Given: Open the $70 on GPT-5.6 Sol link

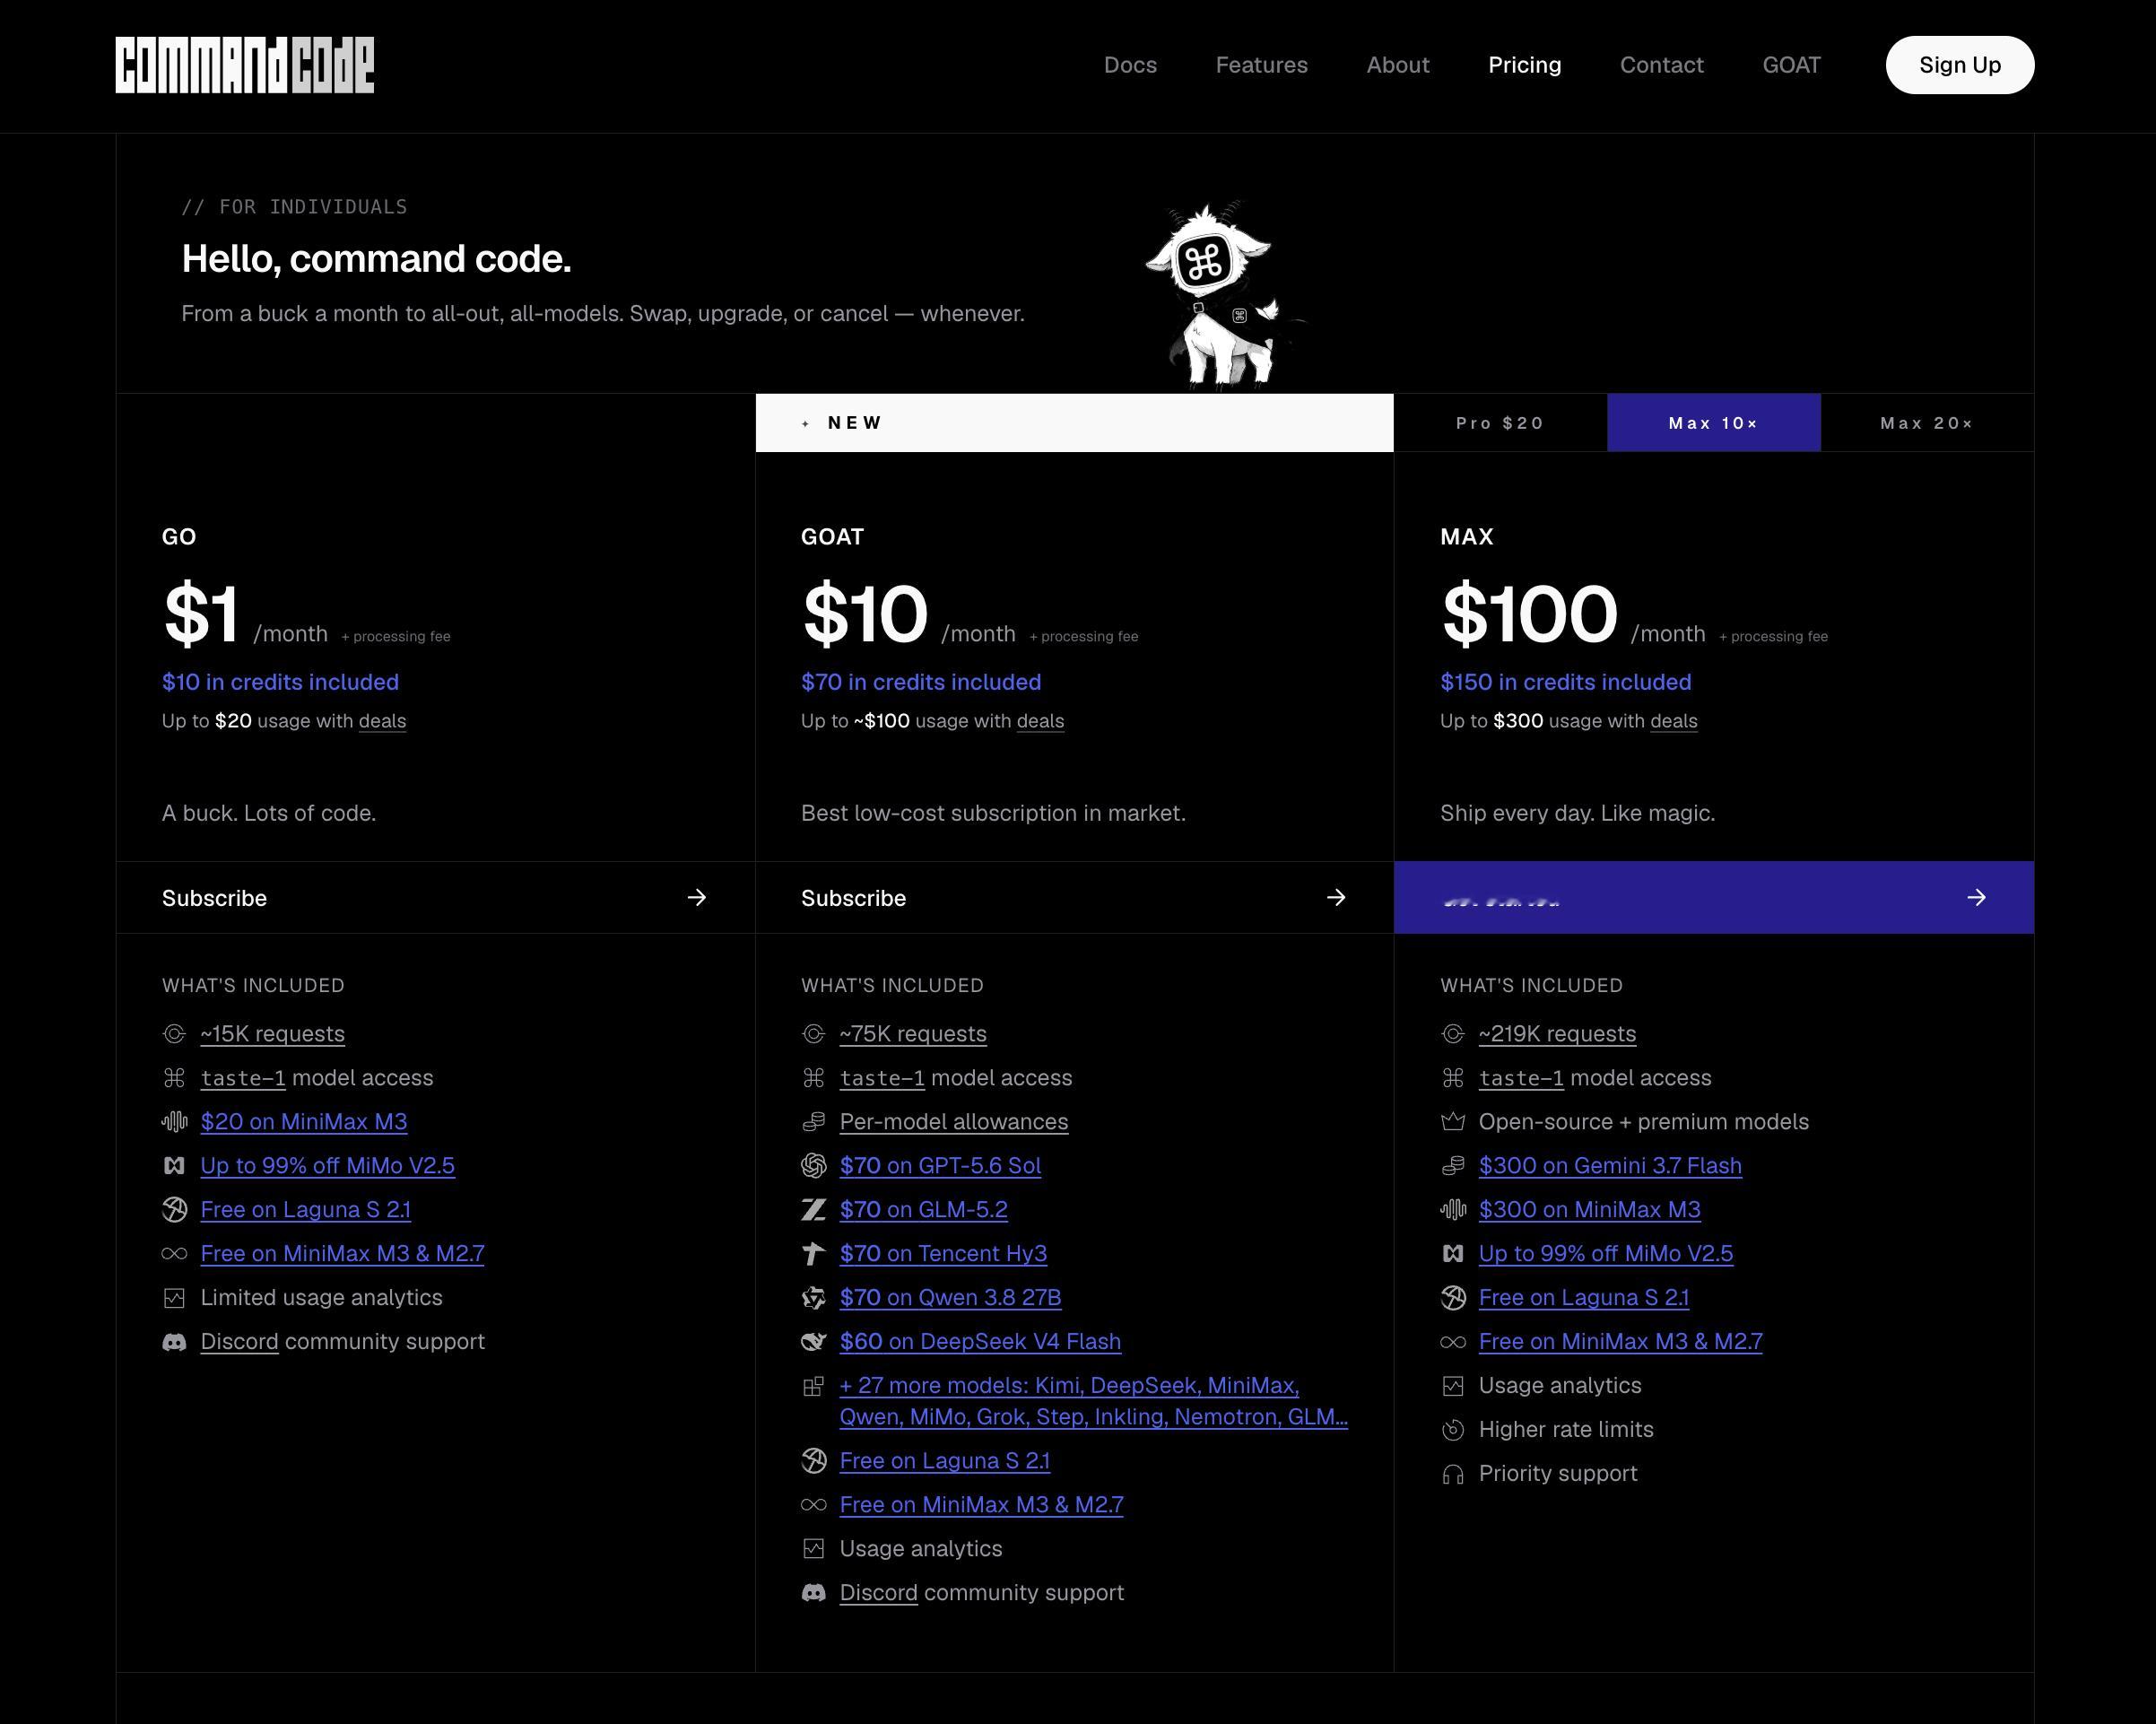Looking at the screenshot, I should click(x=940, y=1166).
